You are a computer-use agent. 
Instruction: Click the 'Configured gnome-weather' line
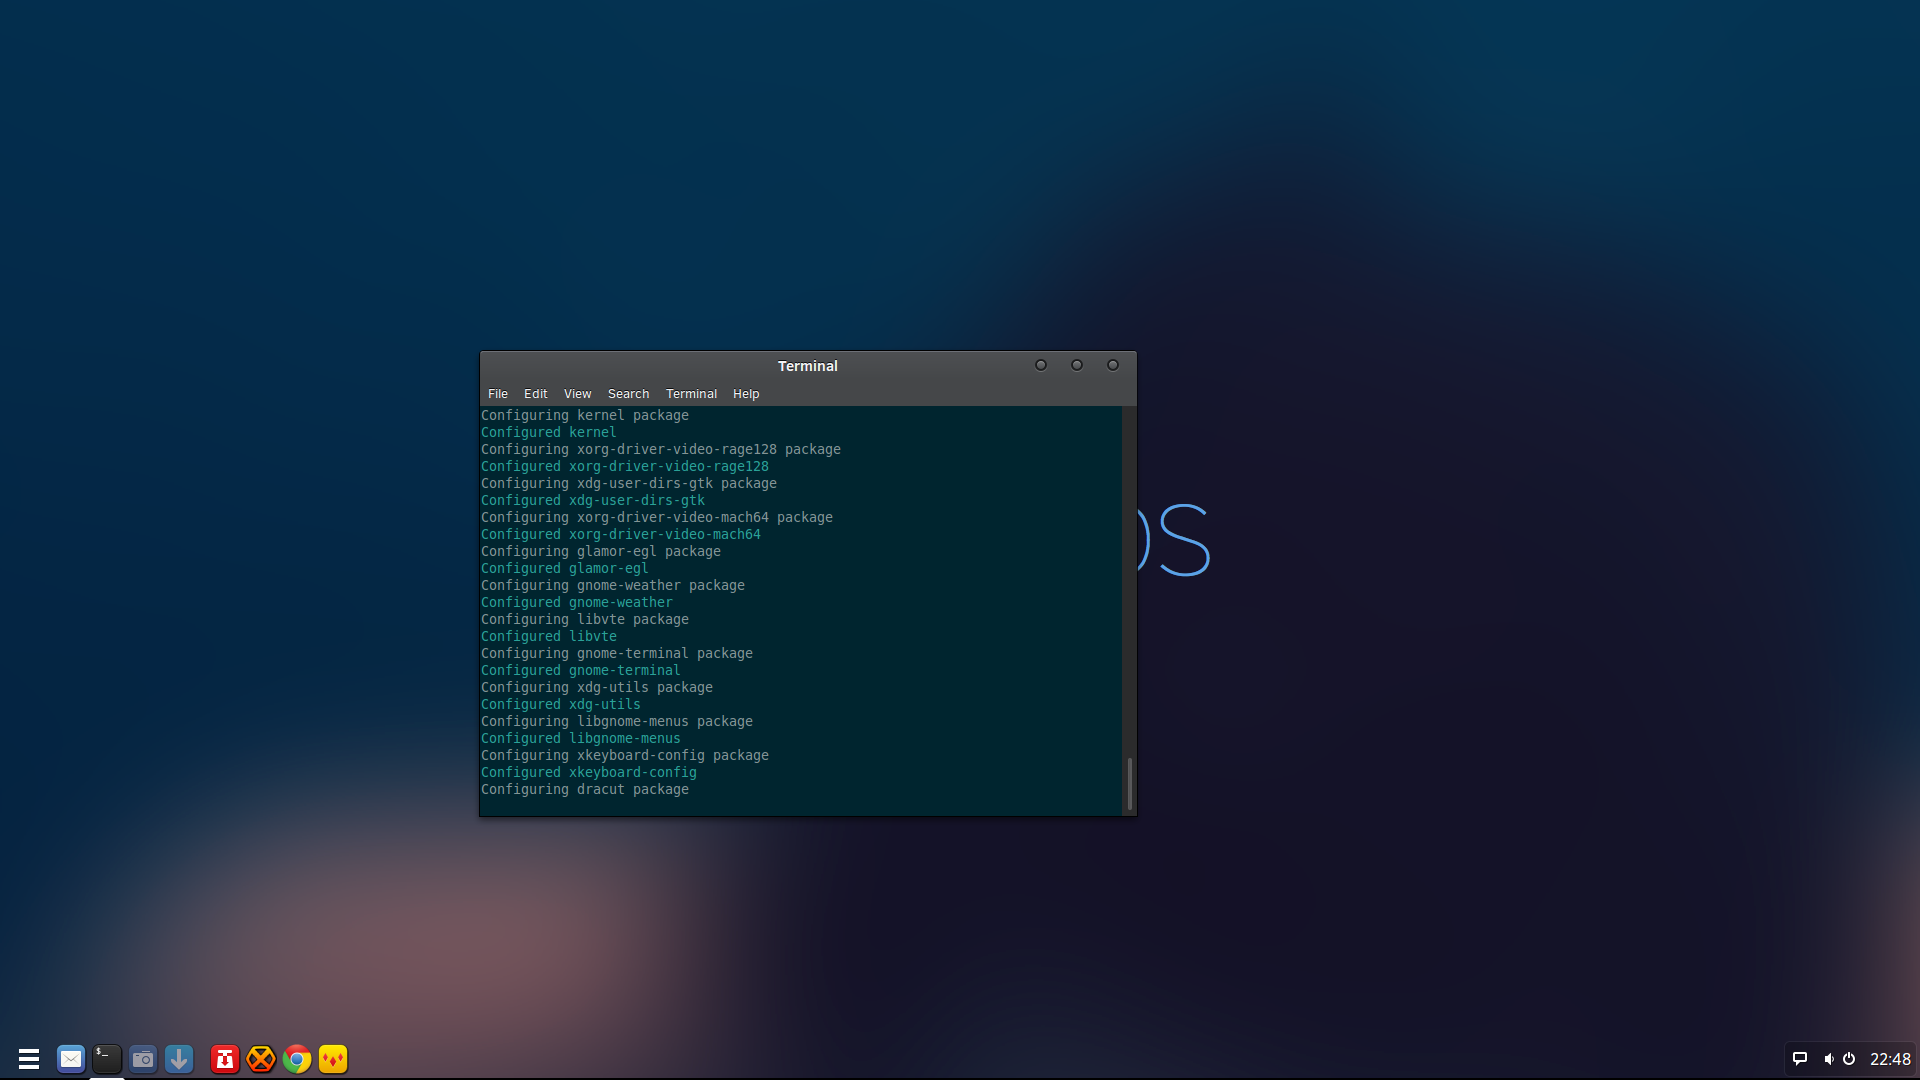(x=577, y=602)
